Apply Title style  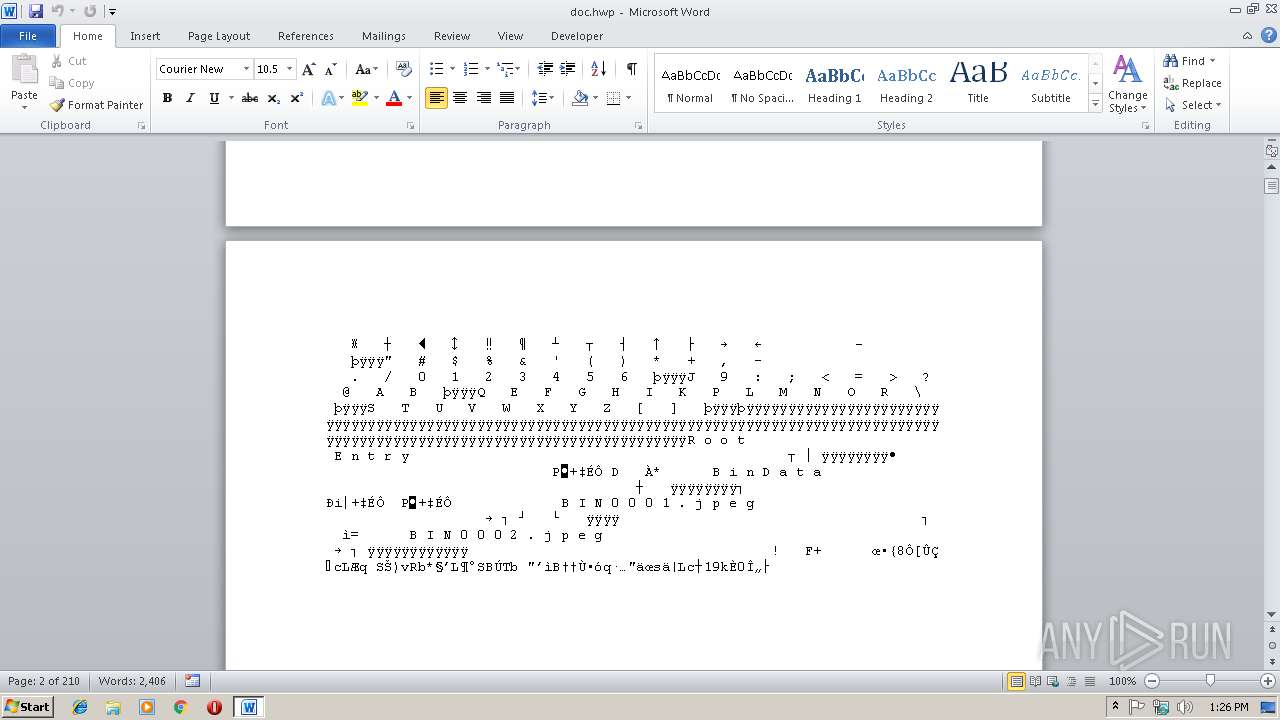978,84
